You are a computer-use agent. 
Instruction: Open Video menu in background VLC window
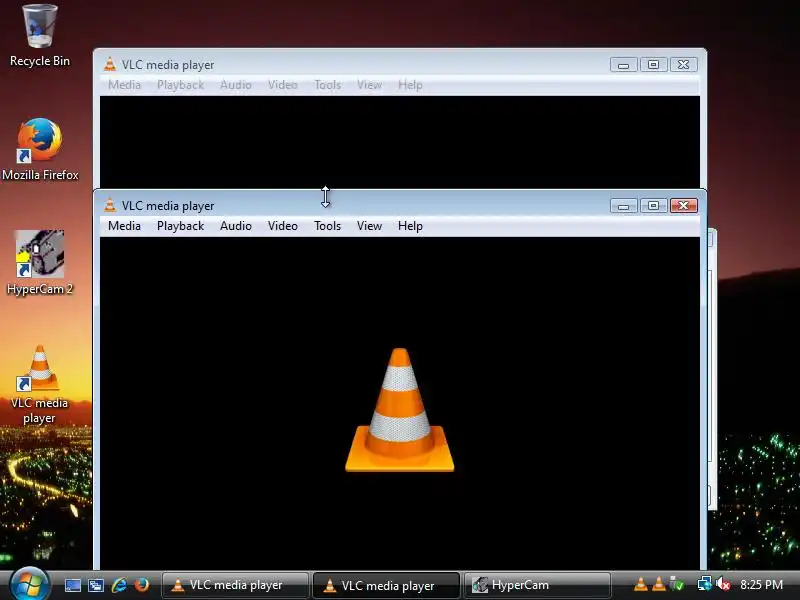[x=283, y=85]
